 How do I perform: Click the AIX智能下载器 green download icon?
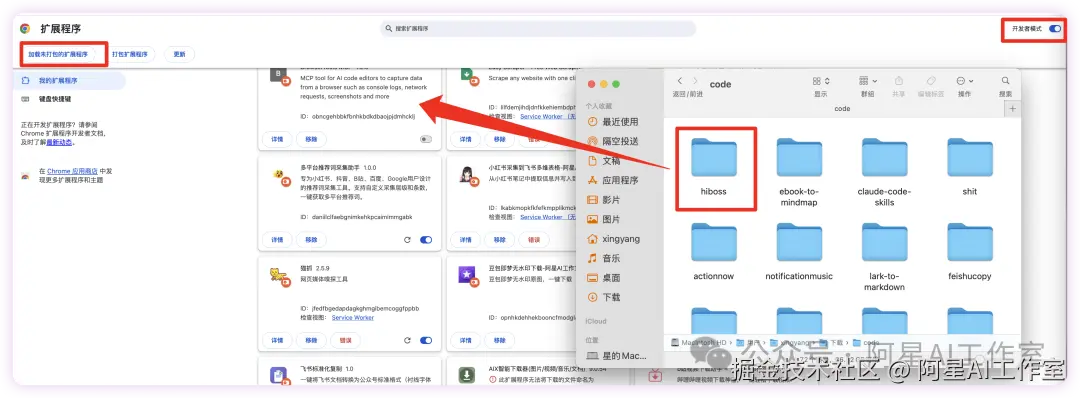[x=467, y=375]
